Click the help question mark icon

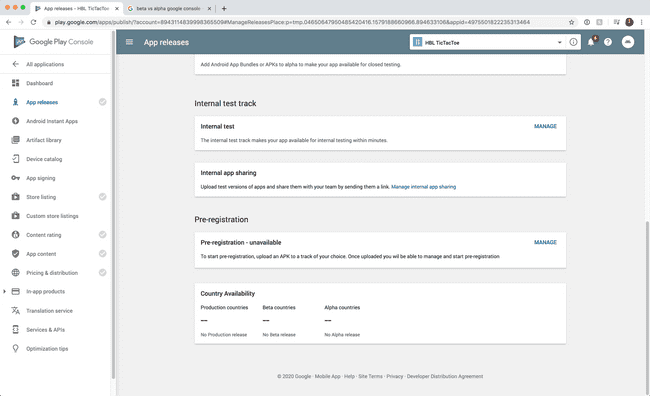[x=608, y=42]
